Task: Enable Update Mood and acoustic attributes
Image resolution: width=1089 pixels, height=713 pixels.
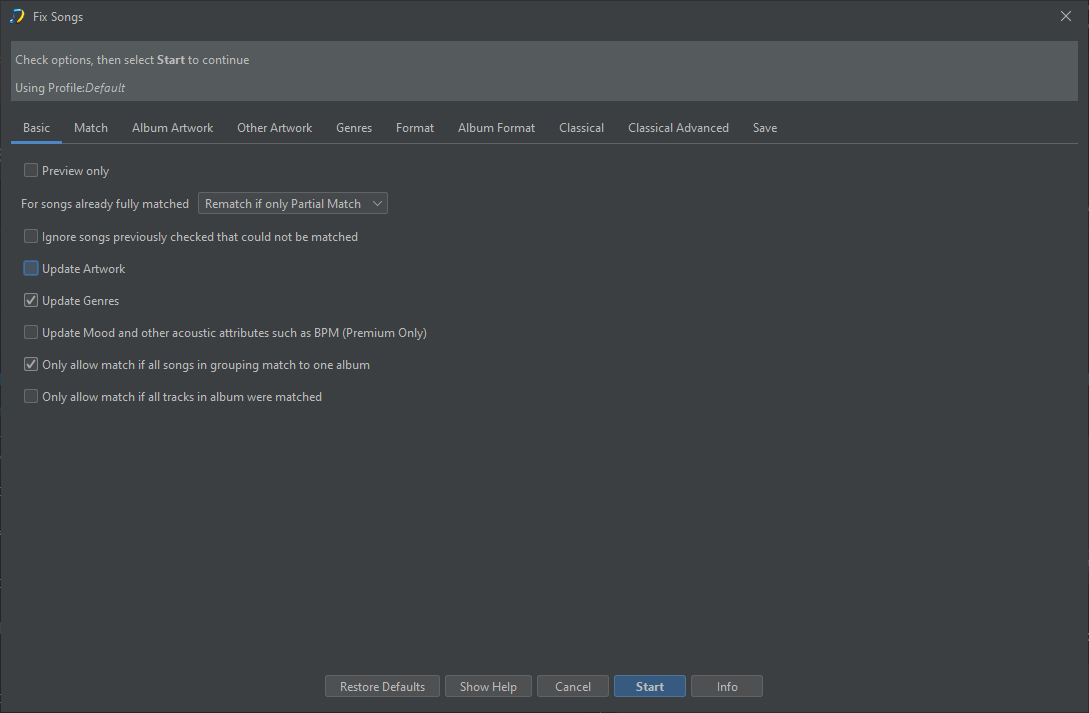Action: pos(31,333)
